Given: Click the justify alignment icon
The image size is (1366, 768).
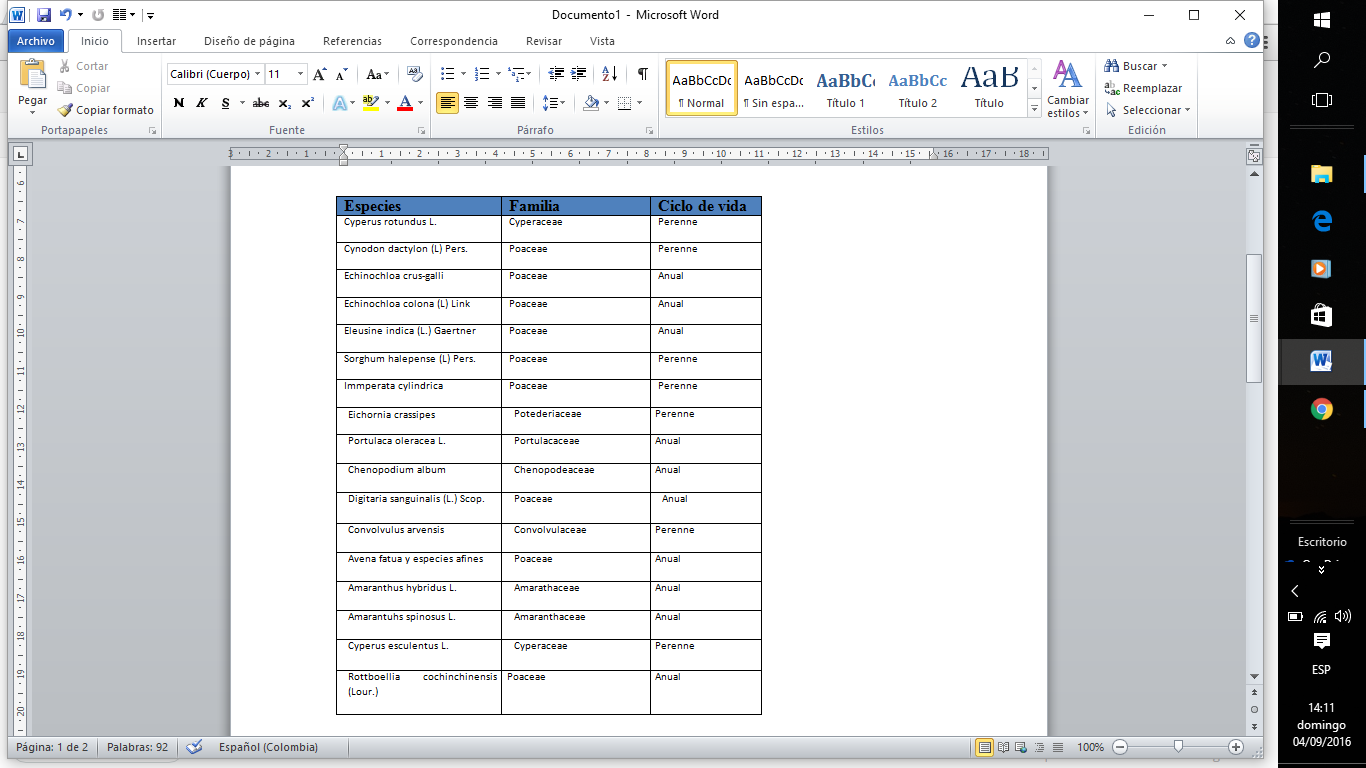Looking at the screenshot, I should click(x=518, y=103).
